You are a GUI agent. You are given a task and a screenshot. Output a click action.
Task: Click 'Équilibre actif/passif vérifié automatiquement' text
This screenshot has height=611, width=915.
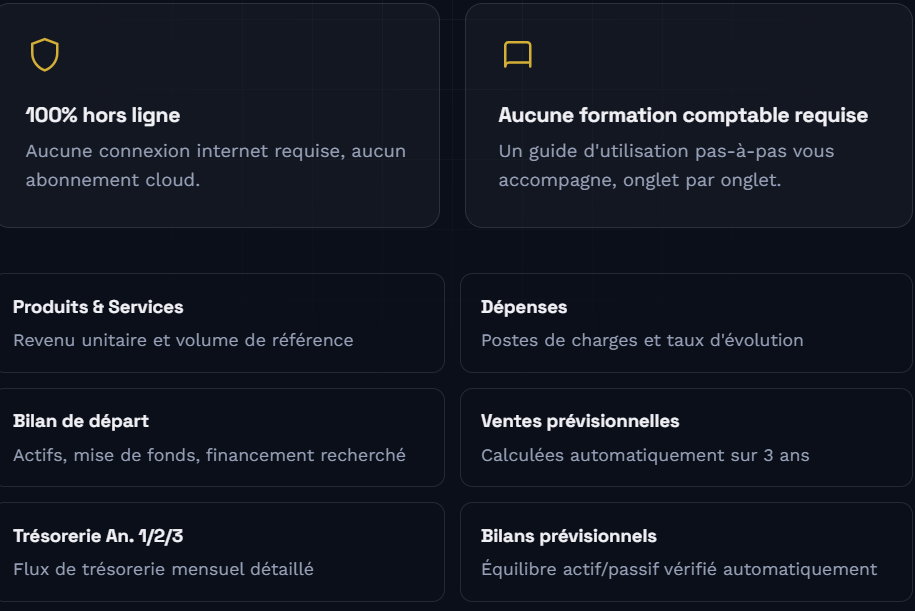point(679,569)
